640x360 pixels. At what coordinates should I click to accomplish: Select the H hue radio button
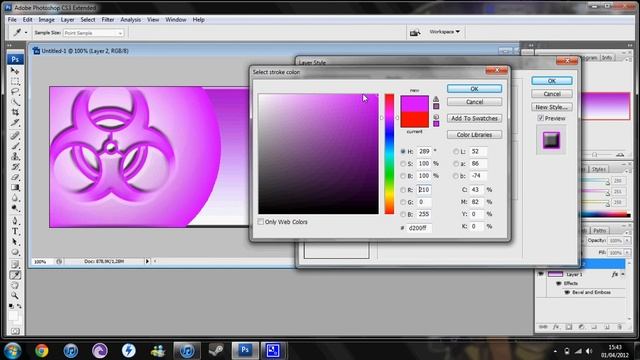(x=403, y=151)
